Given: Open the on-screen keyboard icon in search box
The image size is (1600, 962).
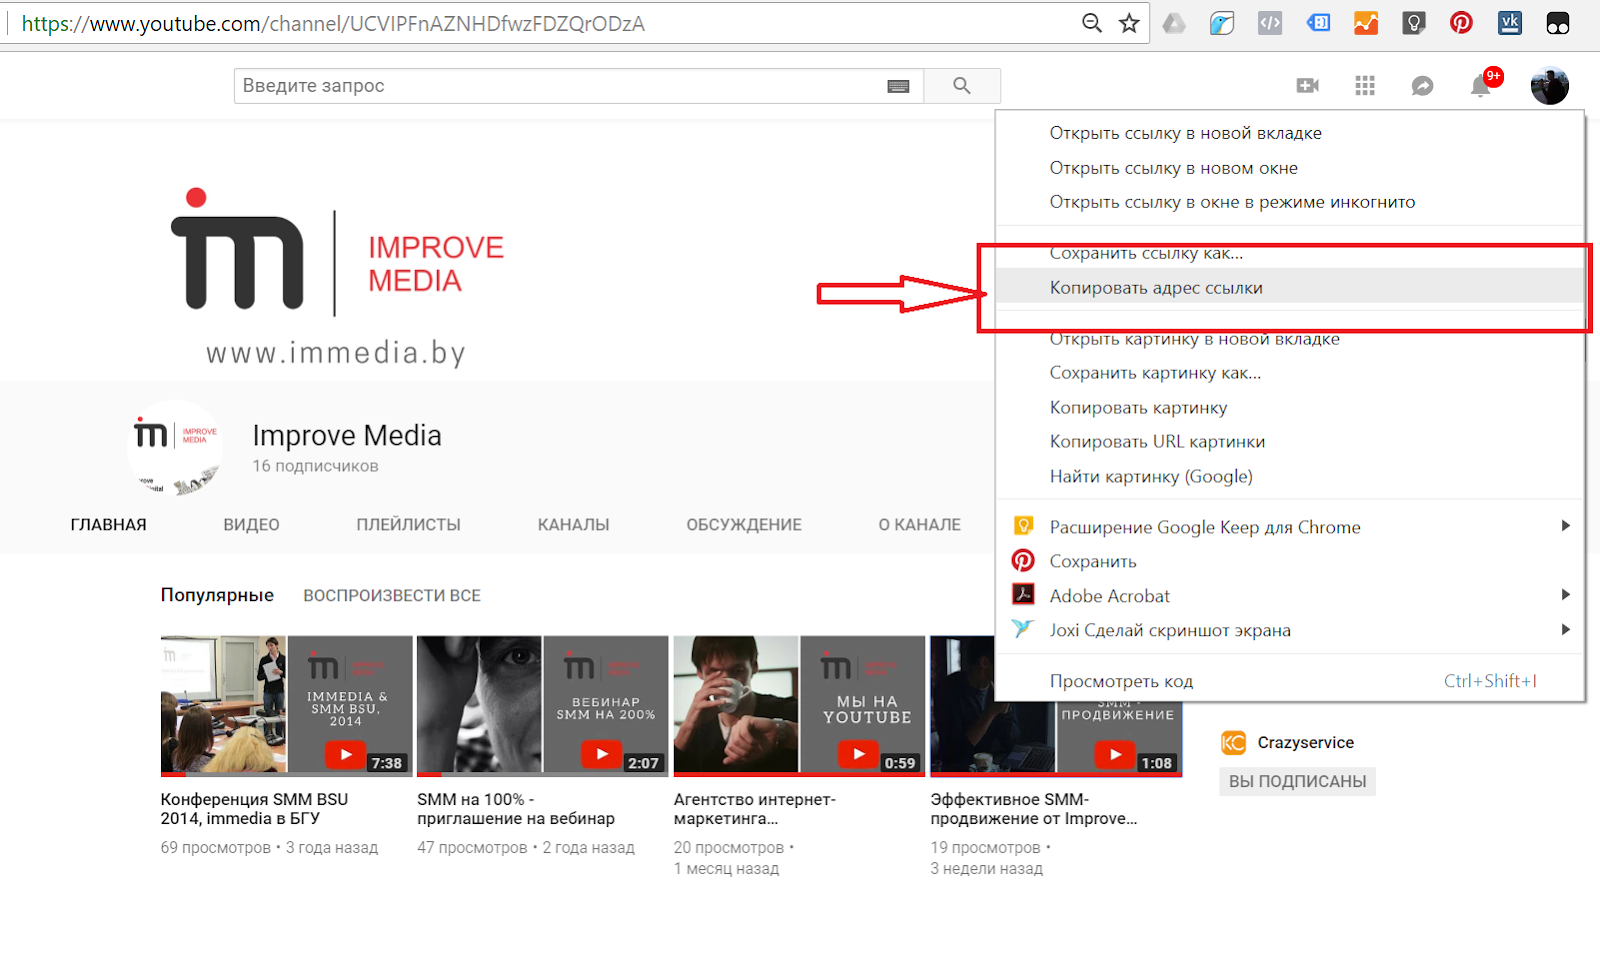Looking at the screenshot, I should (x=898, y=87).
